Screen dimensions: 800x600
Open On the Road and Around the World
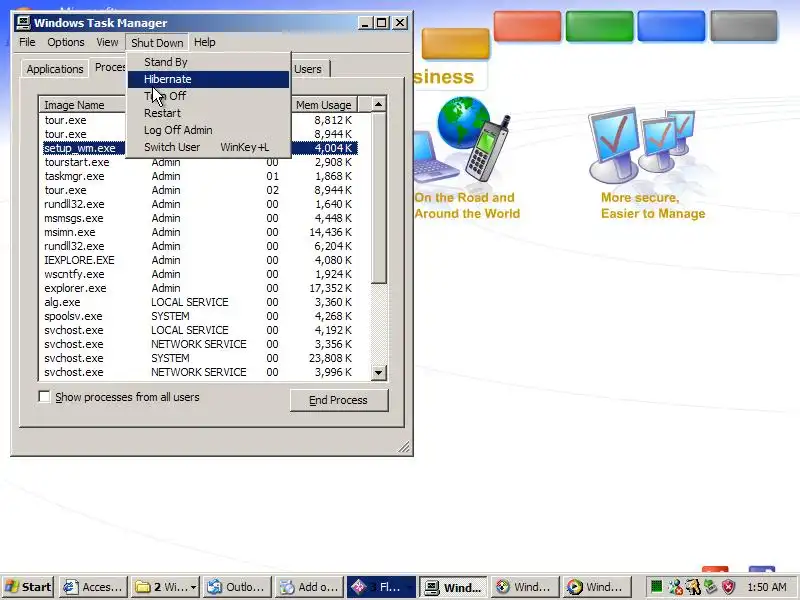point(466,206)
